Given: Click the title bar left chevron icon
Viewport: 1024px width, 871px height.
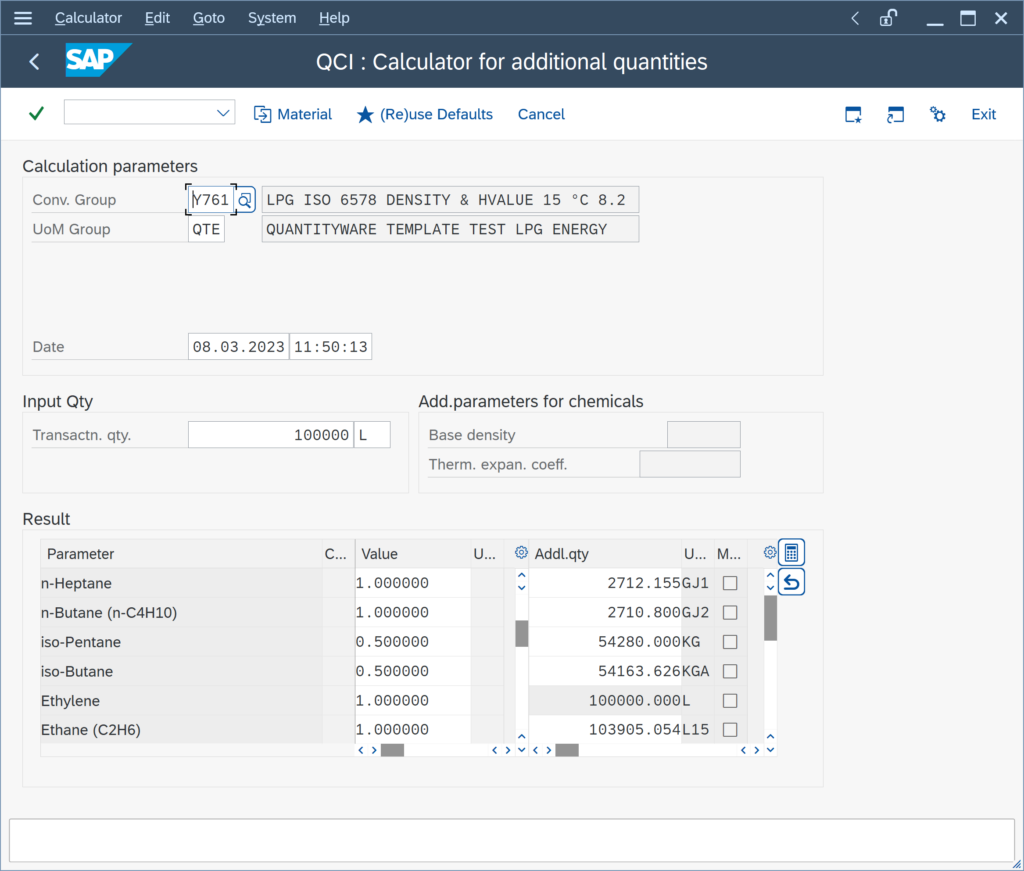Looking at the screenshot, I should [x=855, y=18].
